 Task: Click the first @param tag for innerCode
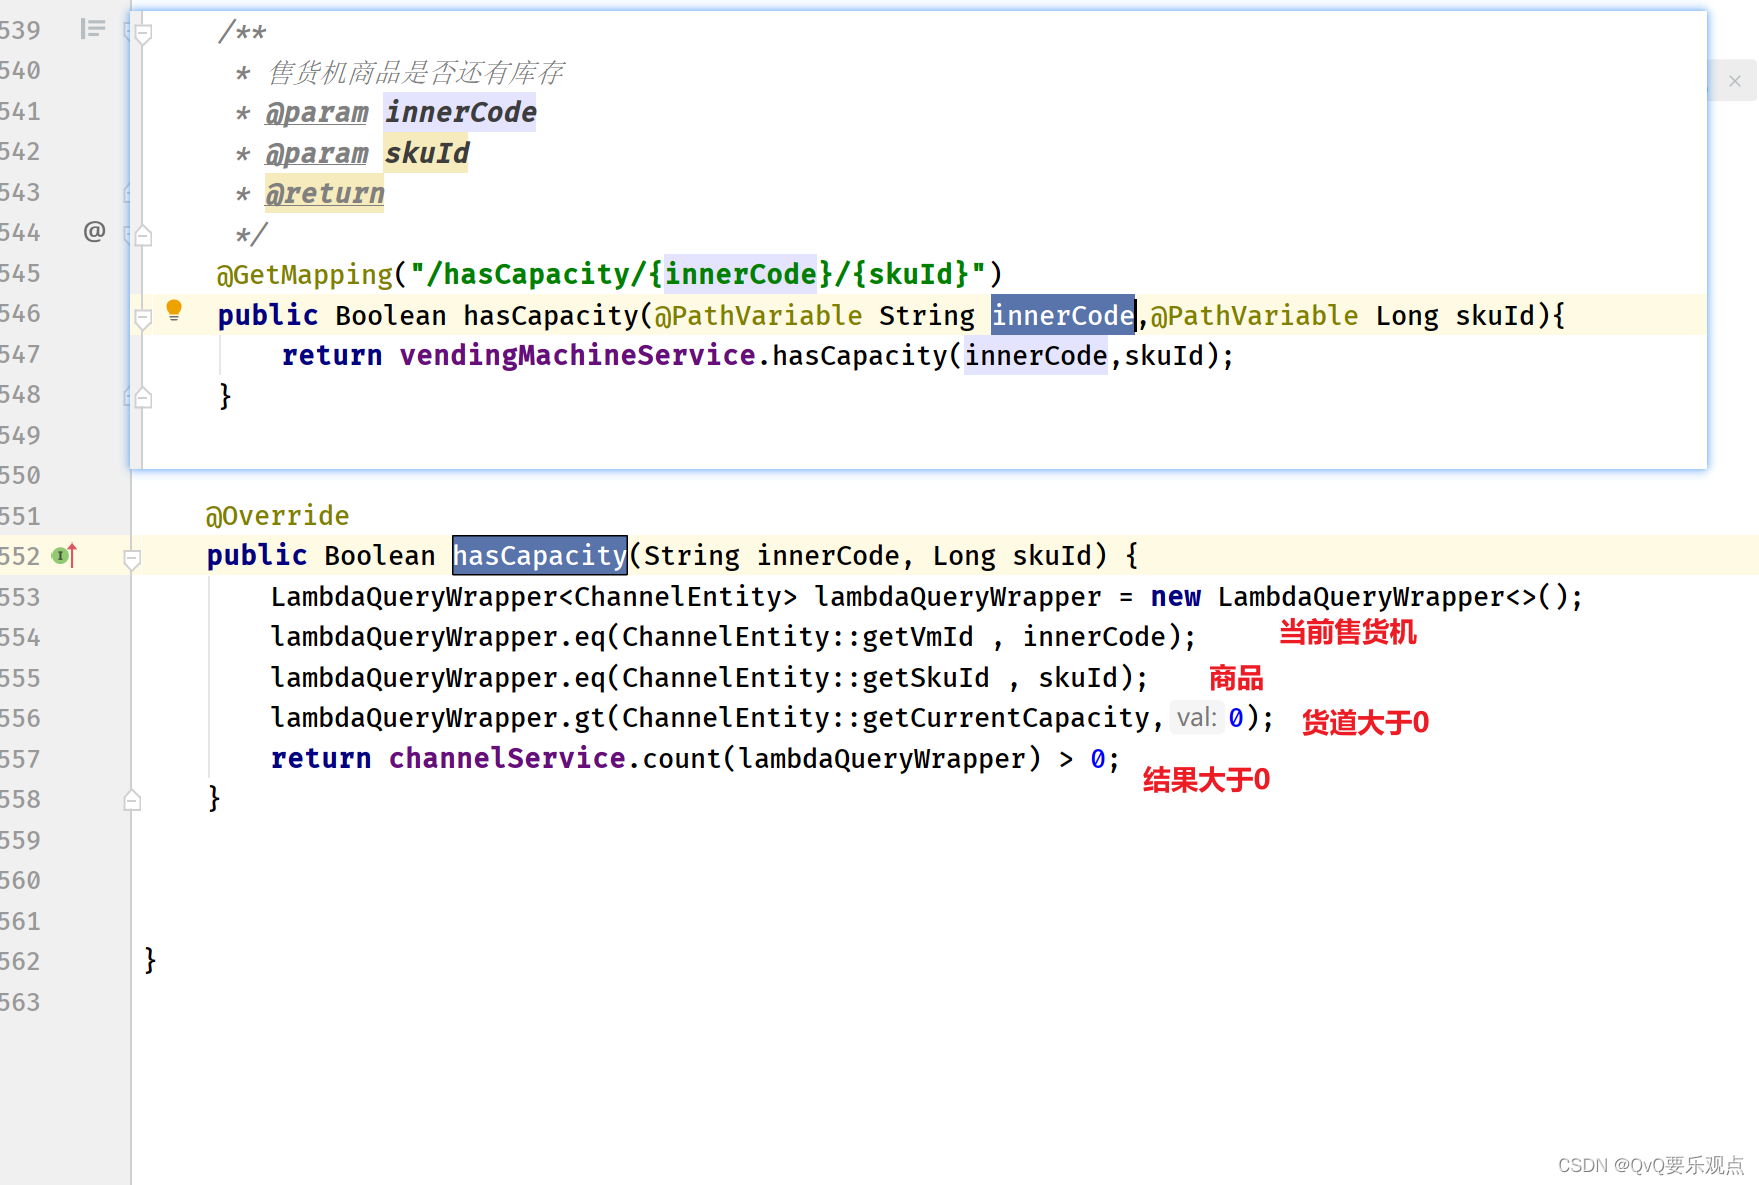click(x=317, y=112)
